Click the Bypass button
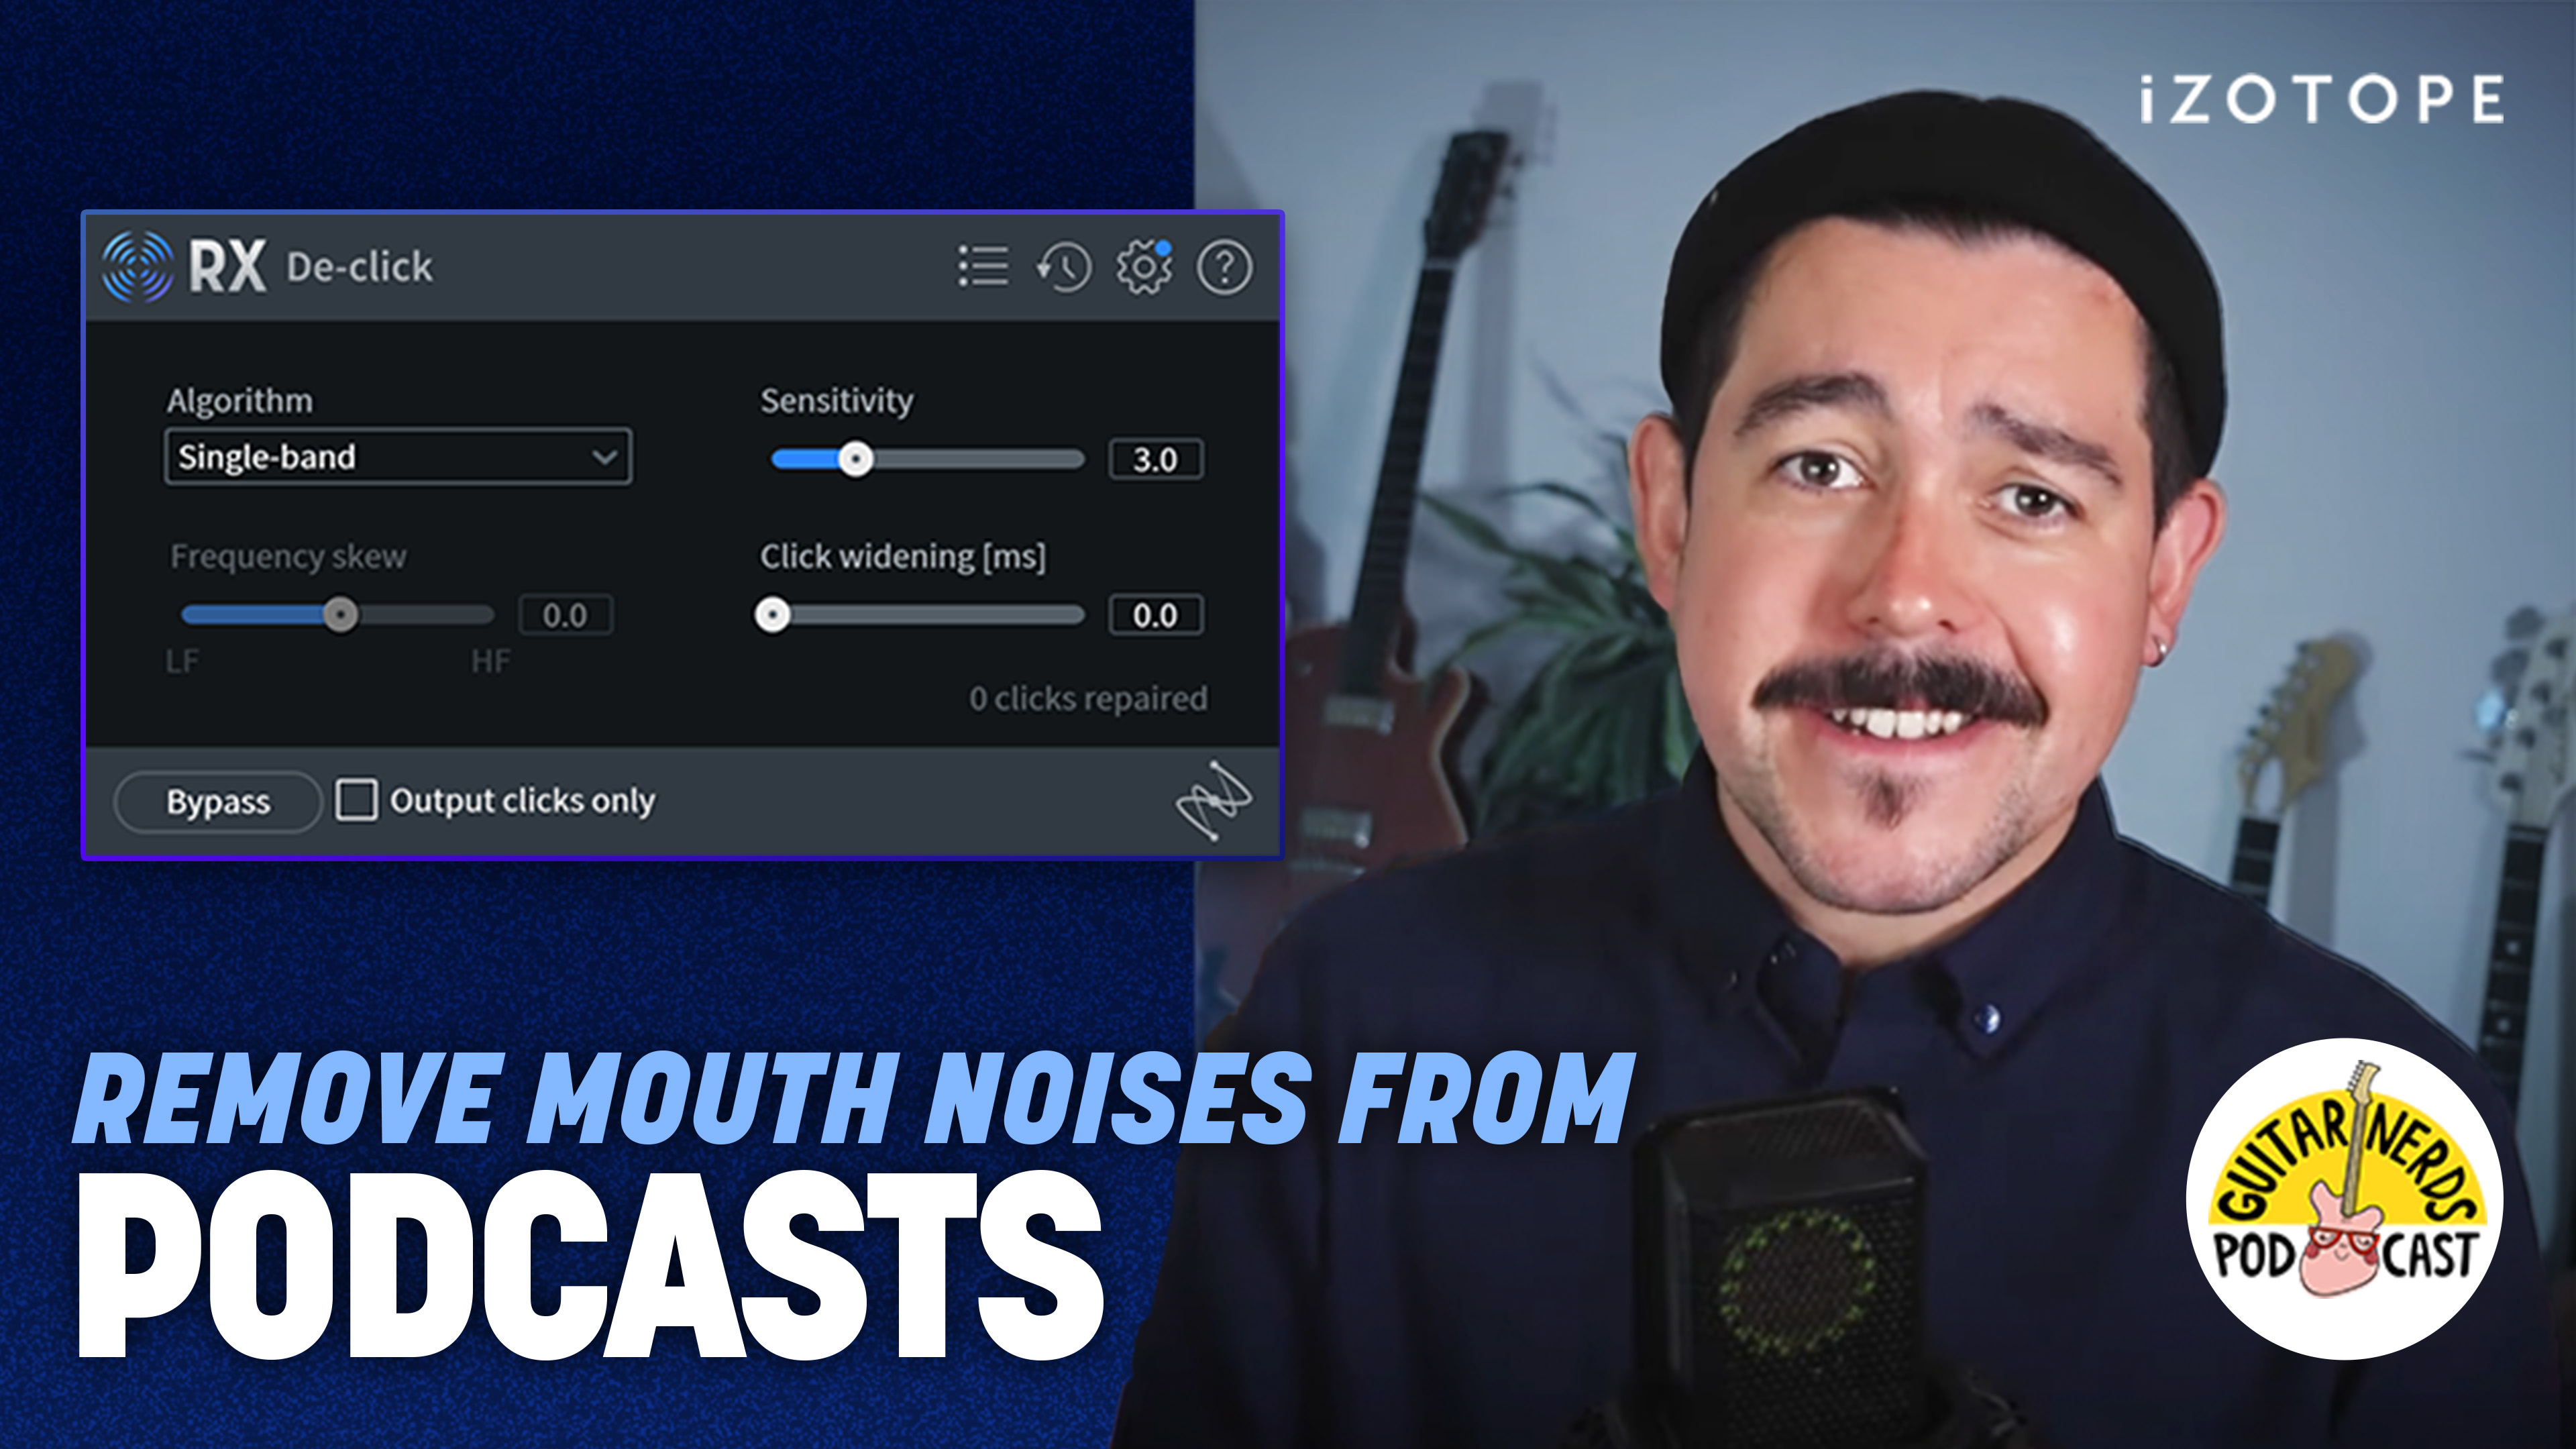This screenshot has width=2576, height=1449. pos(218,802)
